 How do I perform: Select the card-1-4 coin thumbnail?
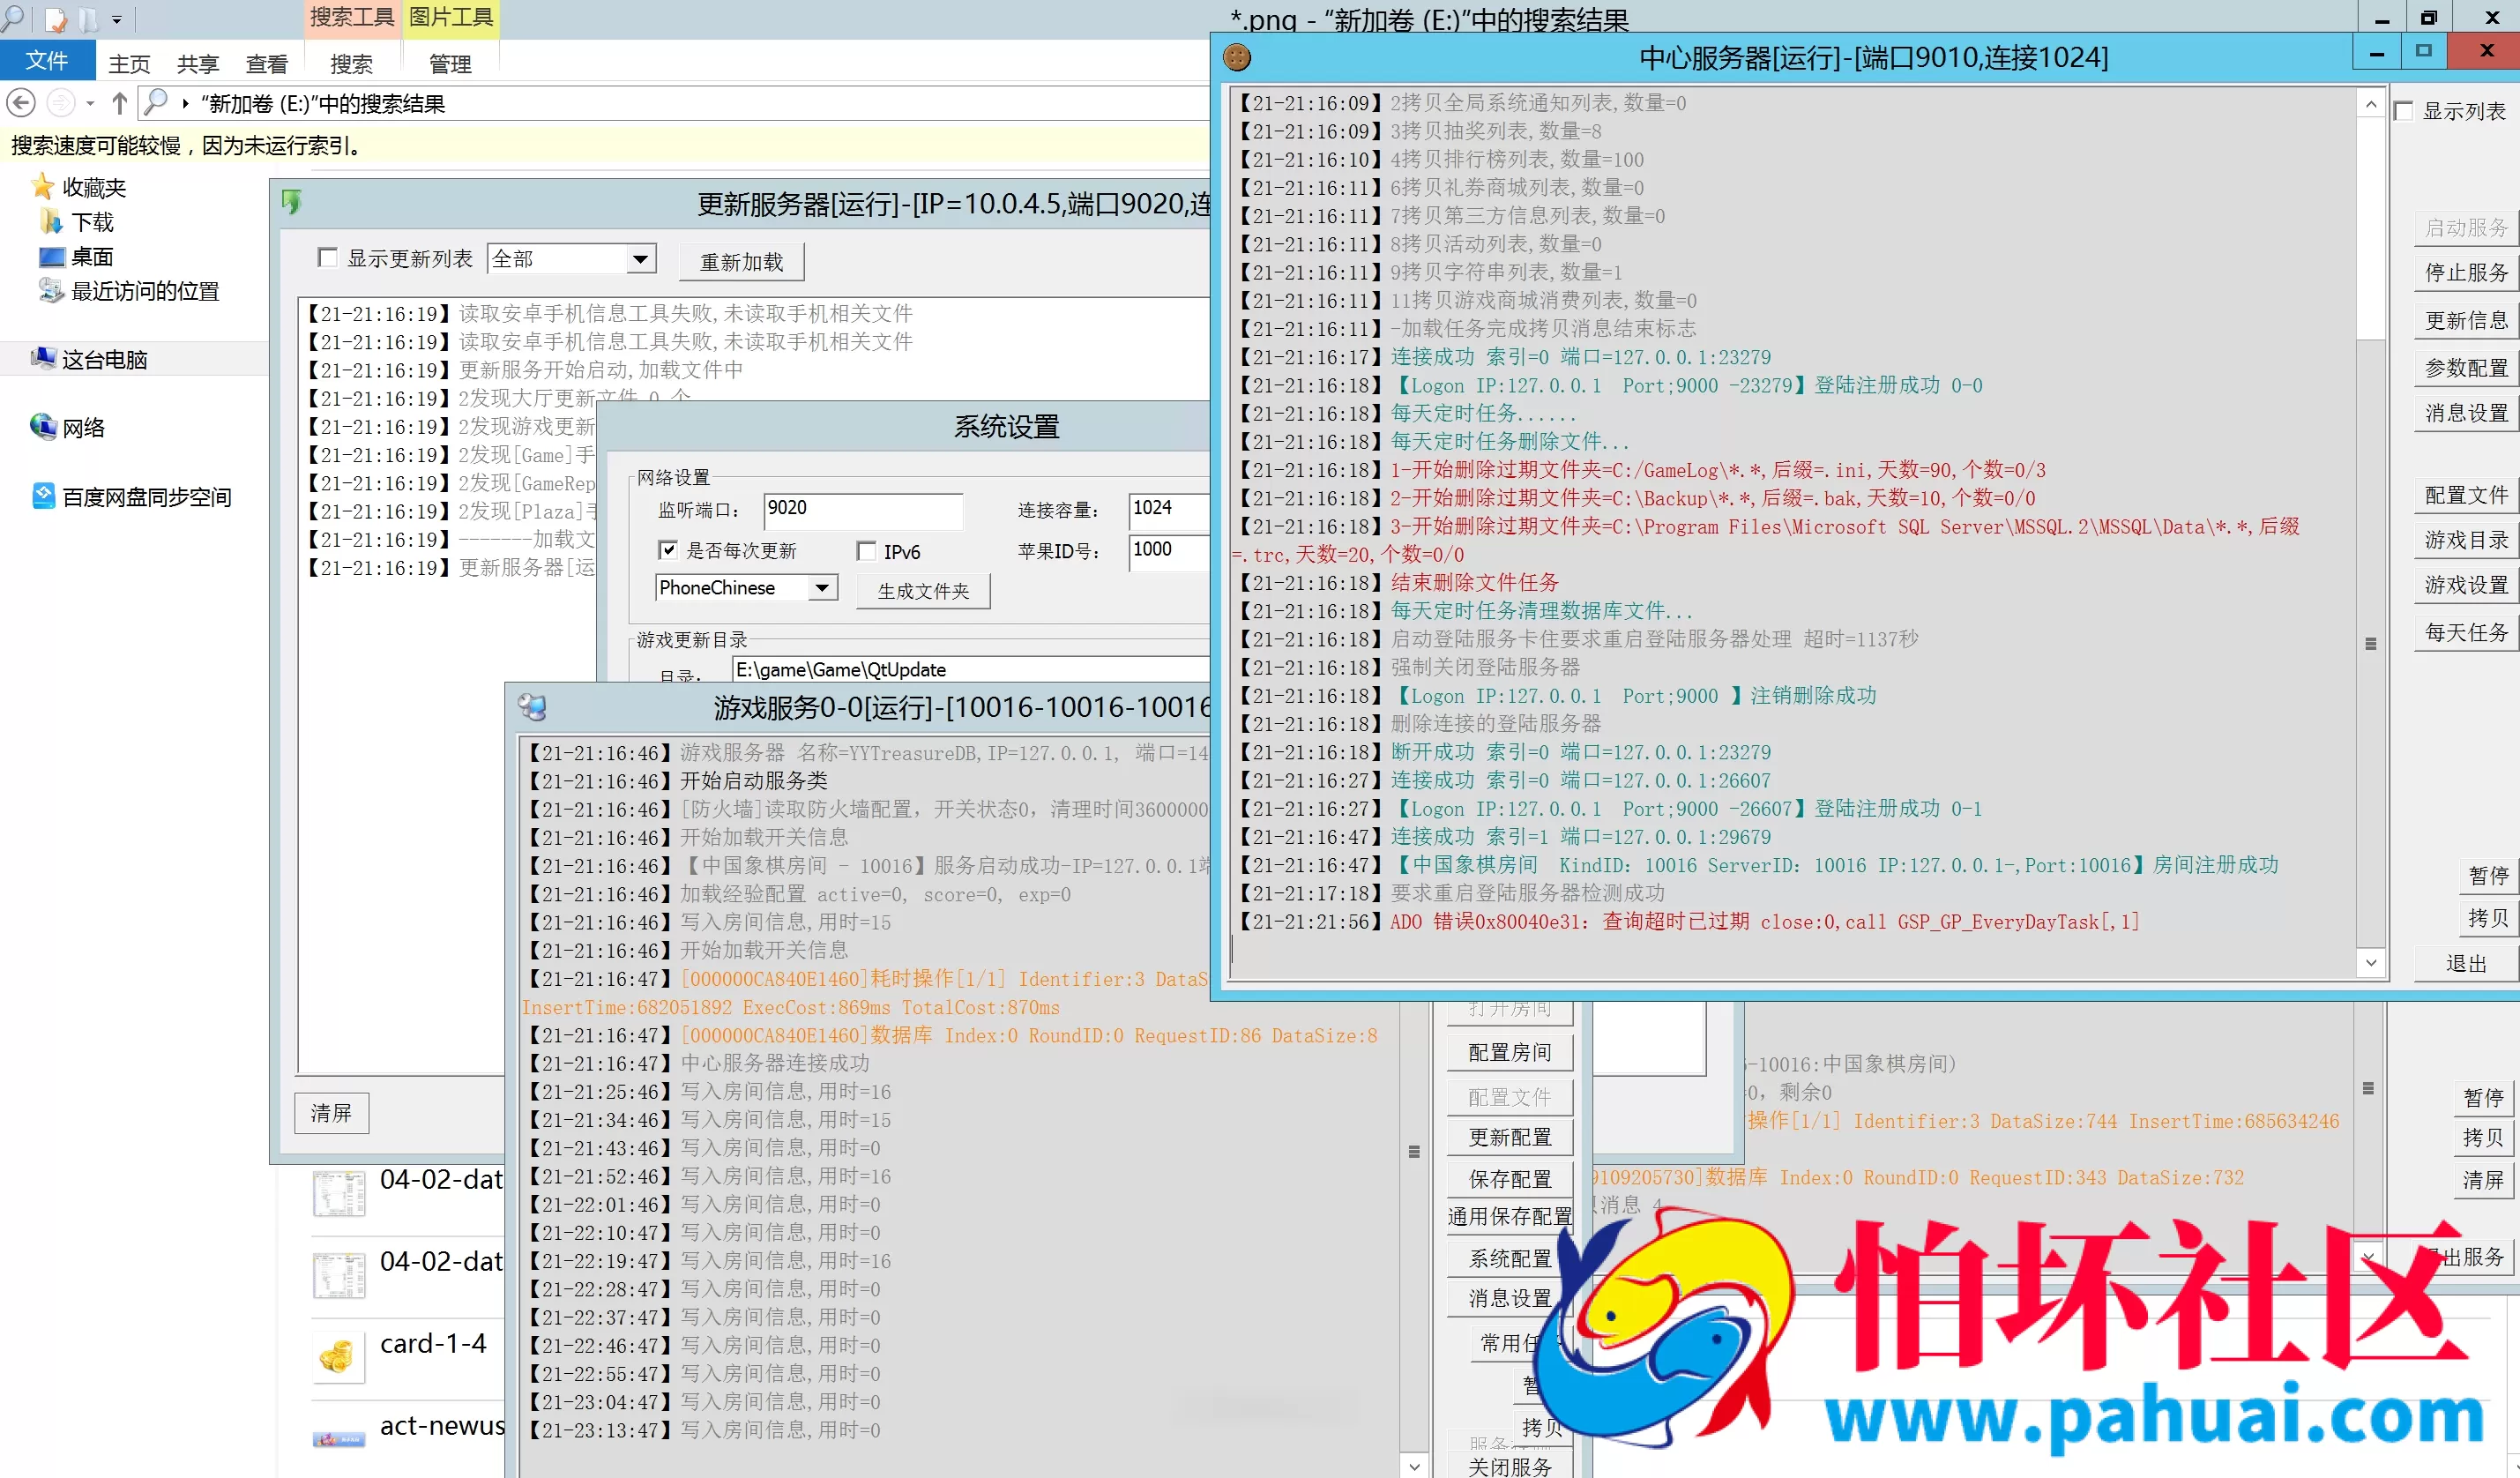point(337,1357)
